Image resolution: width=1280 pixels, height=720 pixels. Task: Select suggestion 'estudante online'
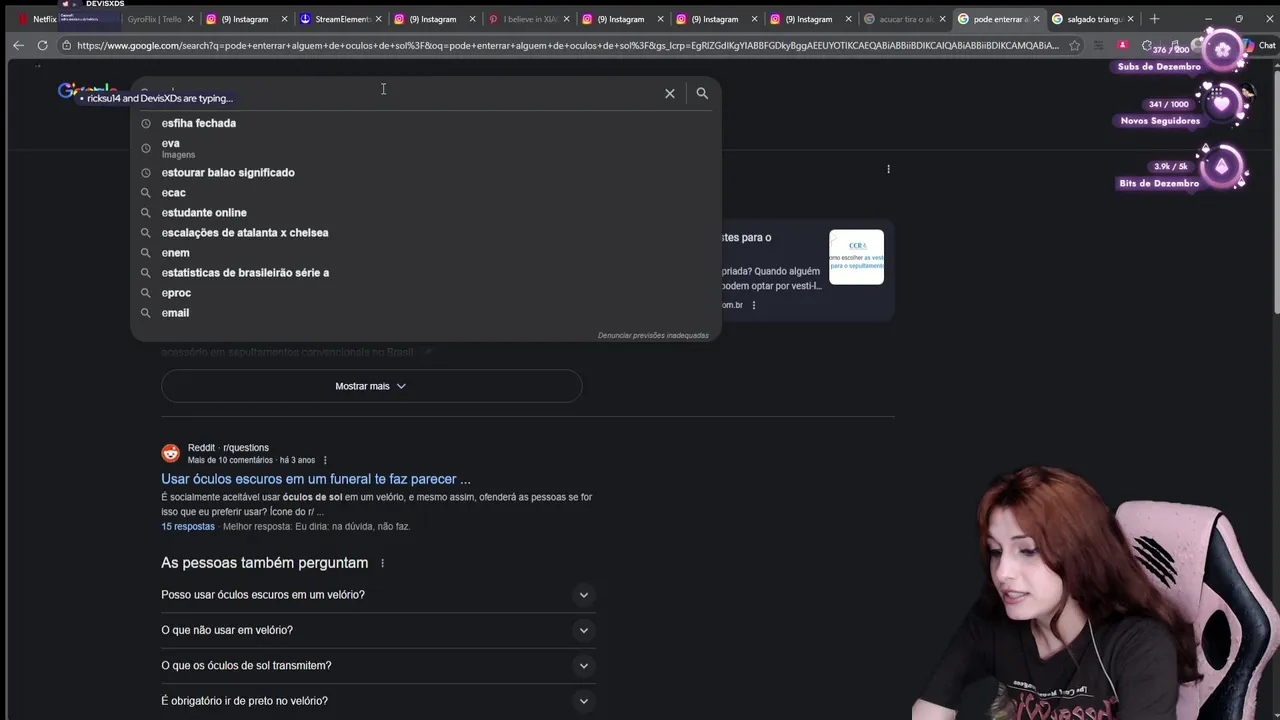(204, 213)
